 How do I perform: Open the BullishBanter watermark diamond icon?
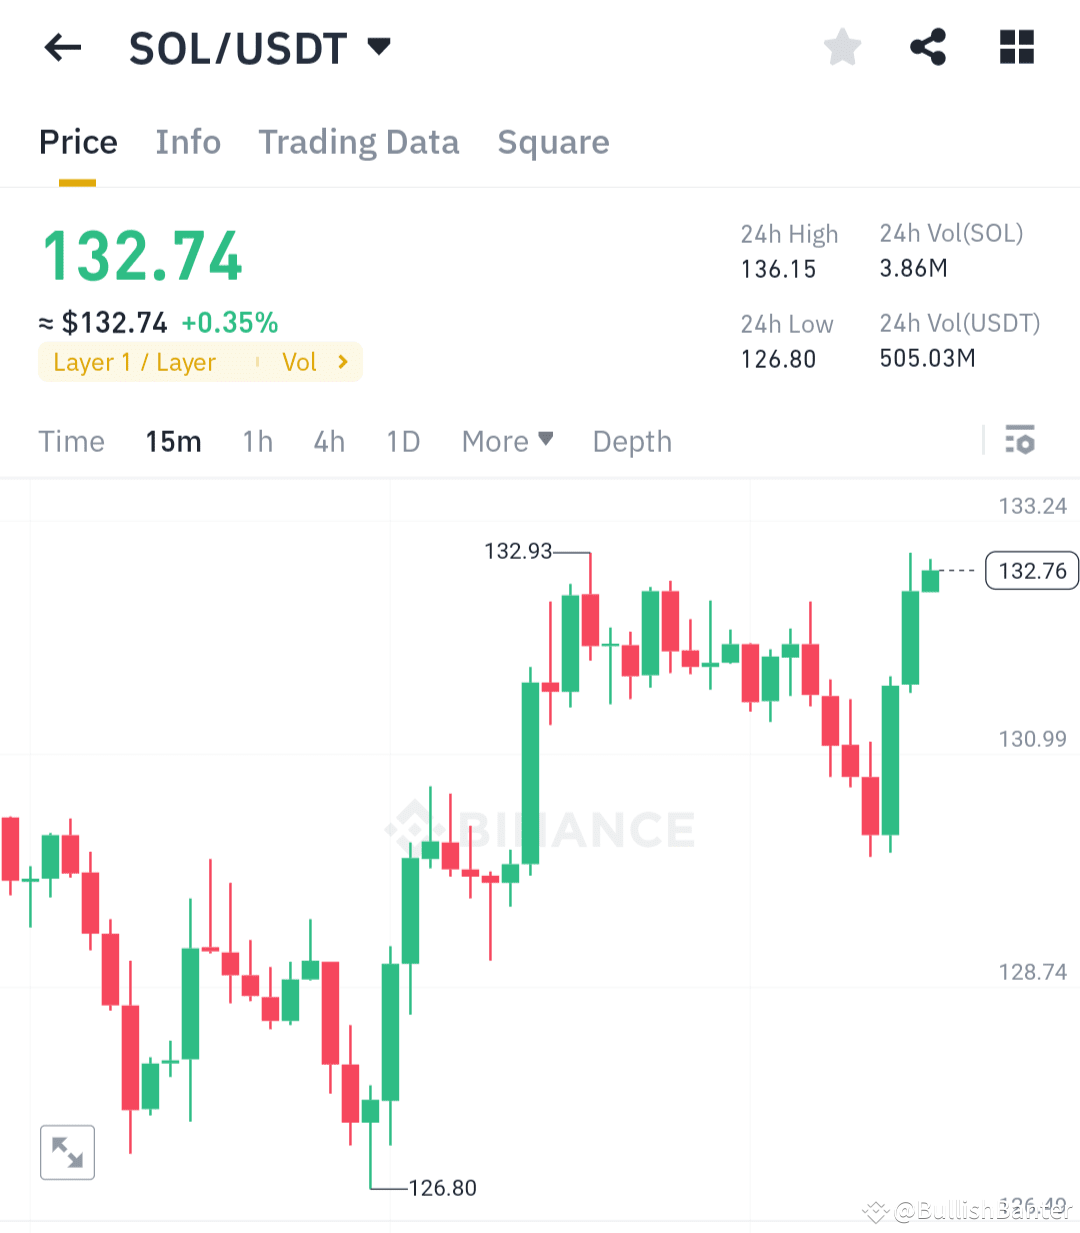coord(874,1212)
